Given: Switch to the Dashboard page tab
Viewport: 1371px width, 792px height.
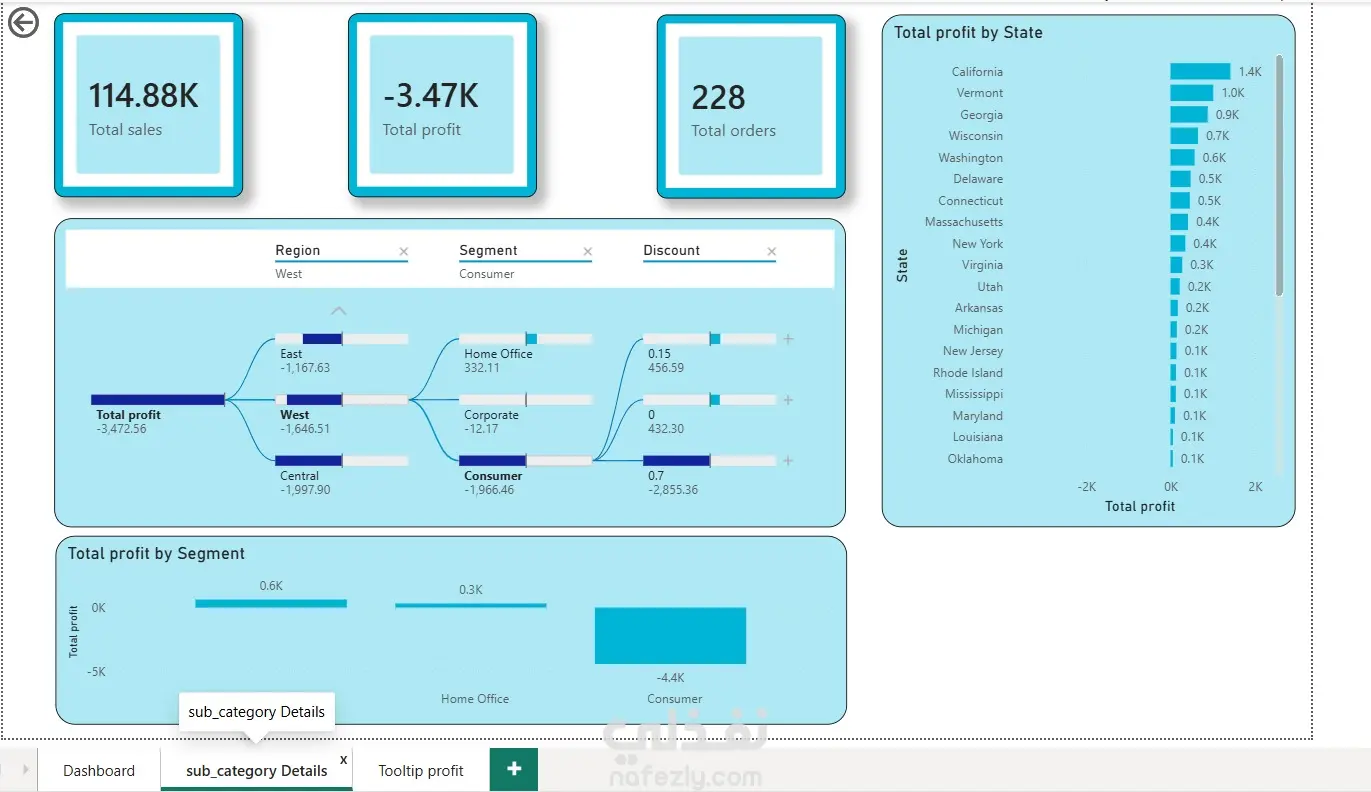Looking at the screenshot, I should pyautogui.click(x=99, y=770).
